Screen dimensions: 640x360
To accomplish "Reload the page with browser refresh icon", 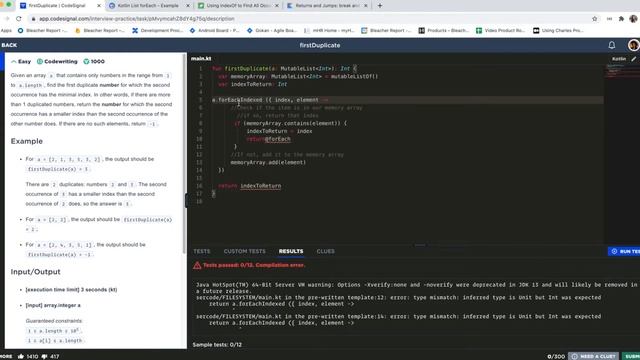I will pyautogui.click(x=19, y=19).
